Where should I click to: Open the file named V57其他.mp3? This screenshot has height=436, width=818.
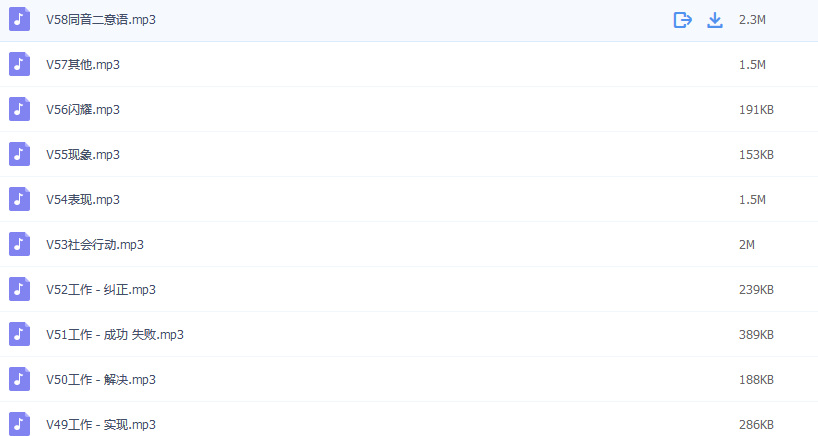[x=83, y=65]
